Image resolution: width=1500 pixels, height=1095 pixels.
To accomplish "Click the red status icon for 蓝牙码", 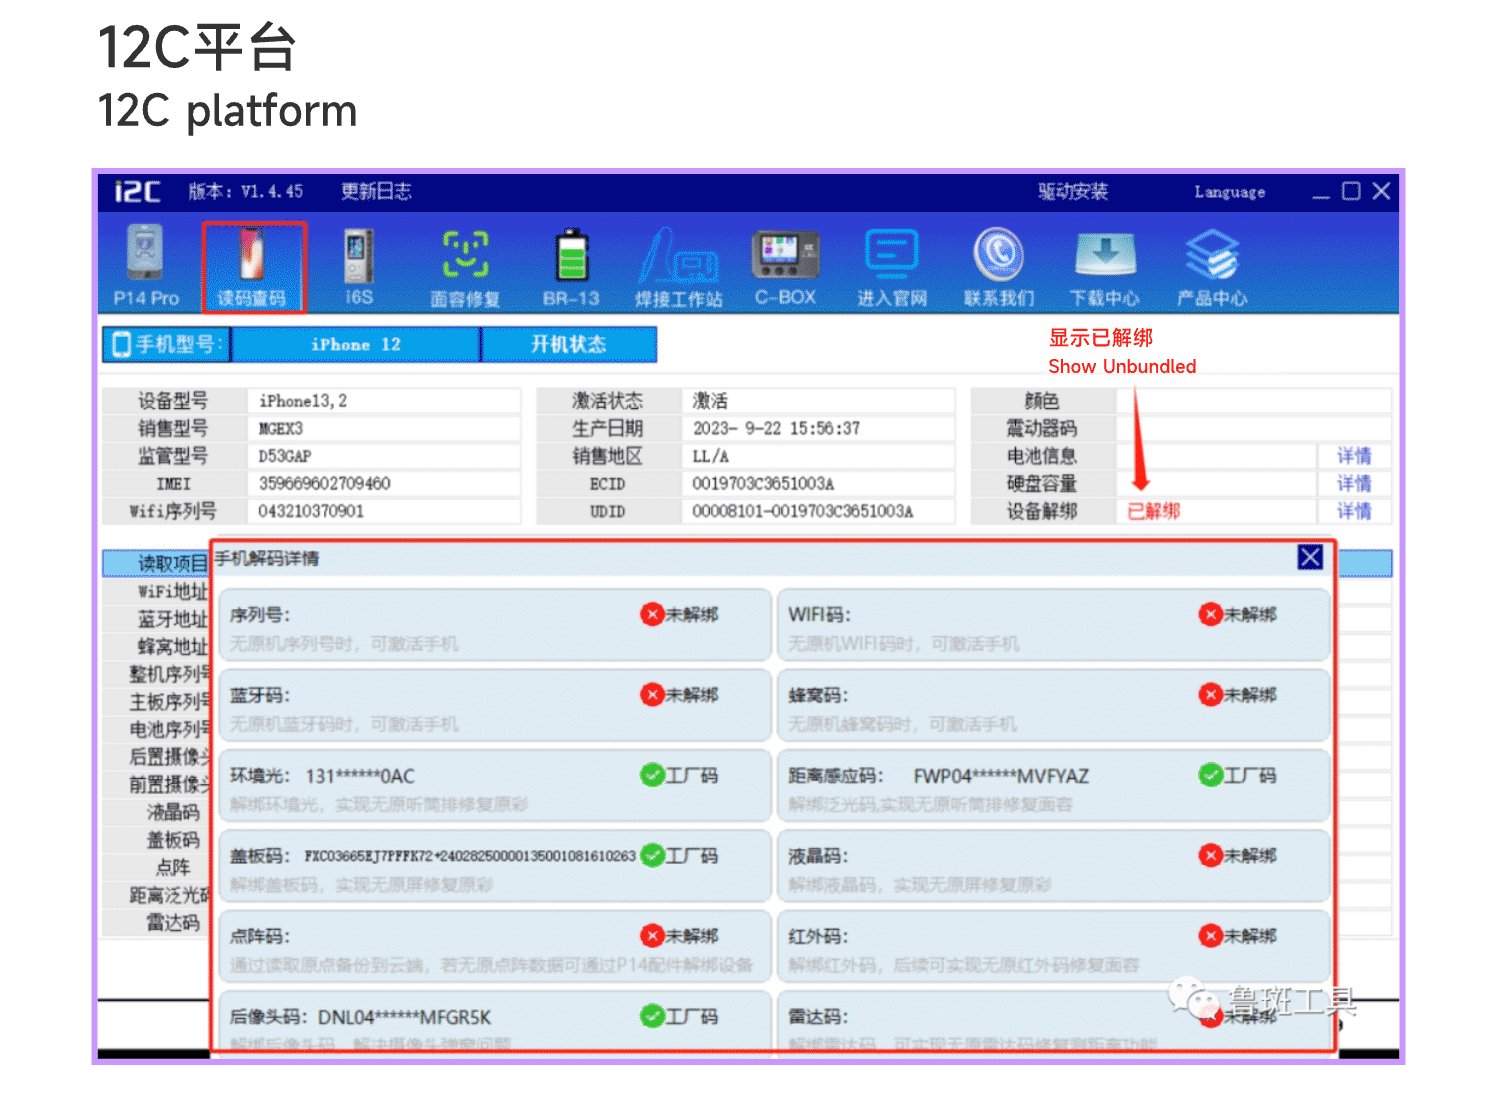I will click(x=653, y=694).
